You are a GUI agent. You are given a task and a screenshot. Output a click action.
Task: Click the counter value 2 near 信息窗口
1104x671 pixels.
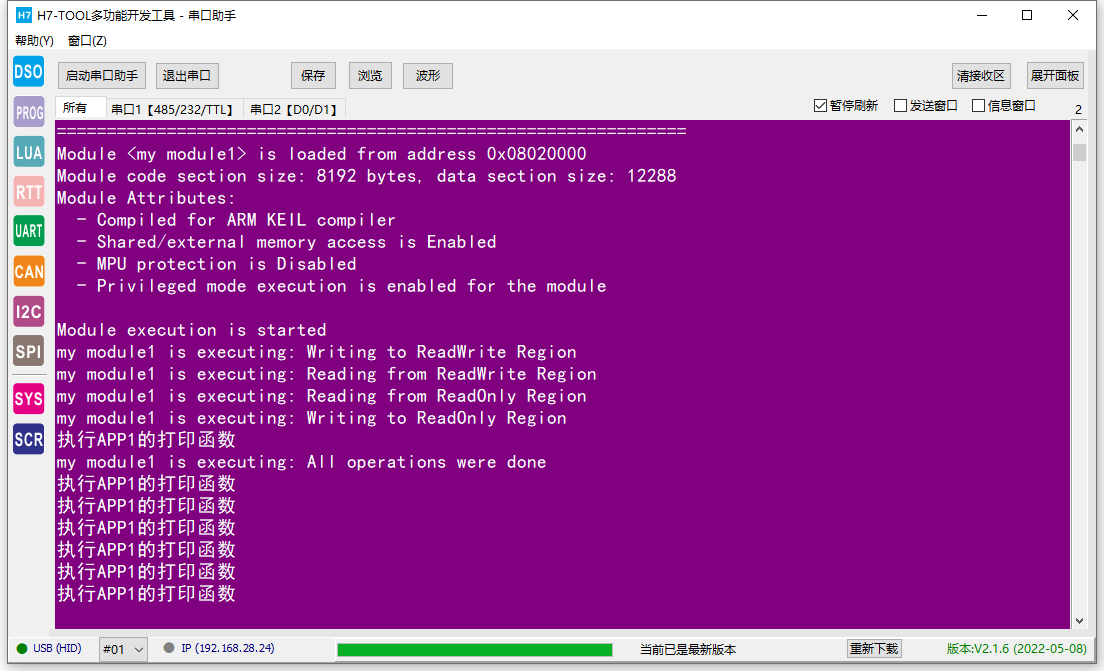[1078, 109]
